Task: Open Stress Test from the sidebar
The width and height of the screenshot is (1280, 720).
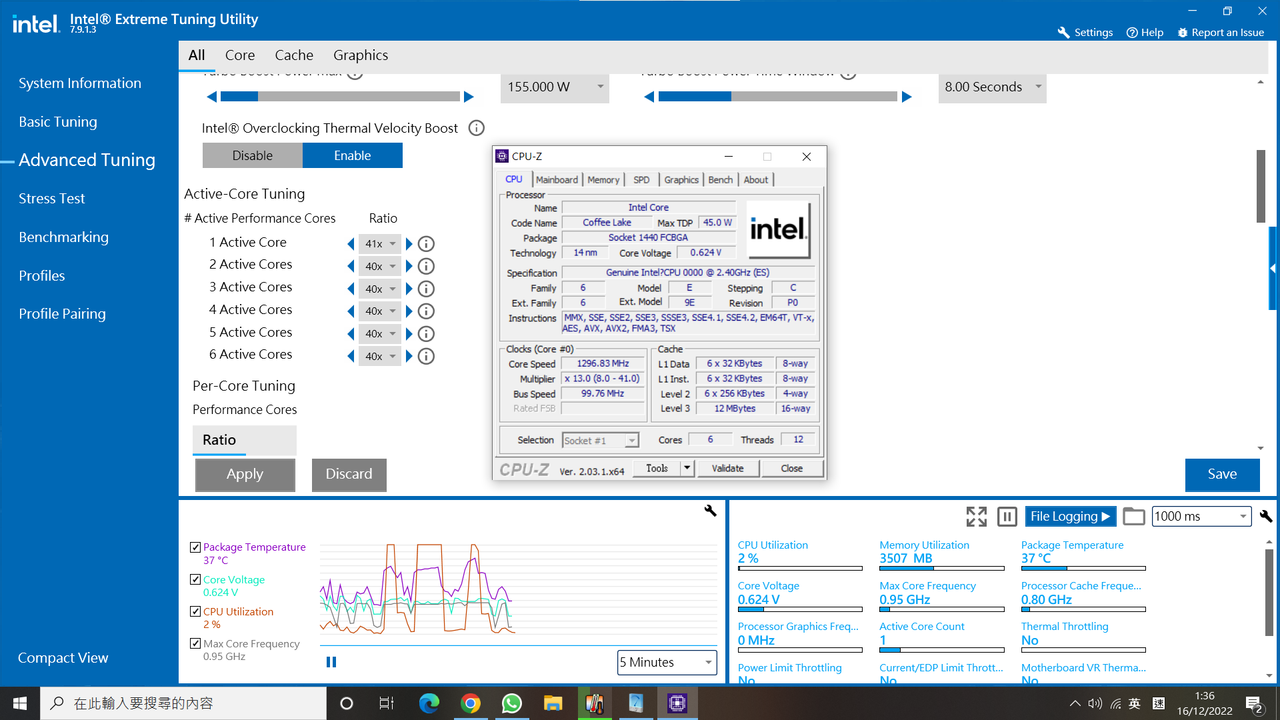Action: tap(52, 198)
